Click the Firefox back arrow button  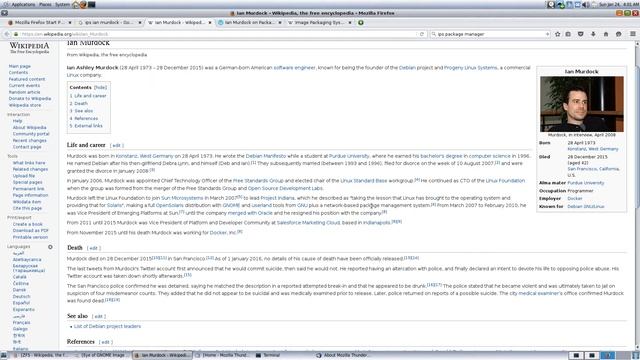point(7,34)
